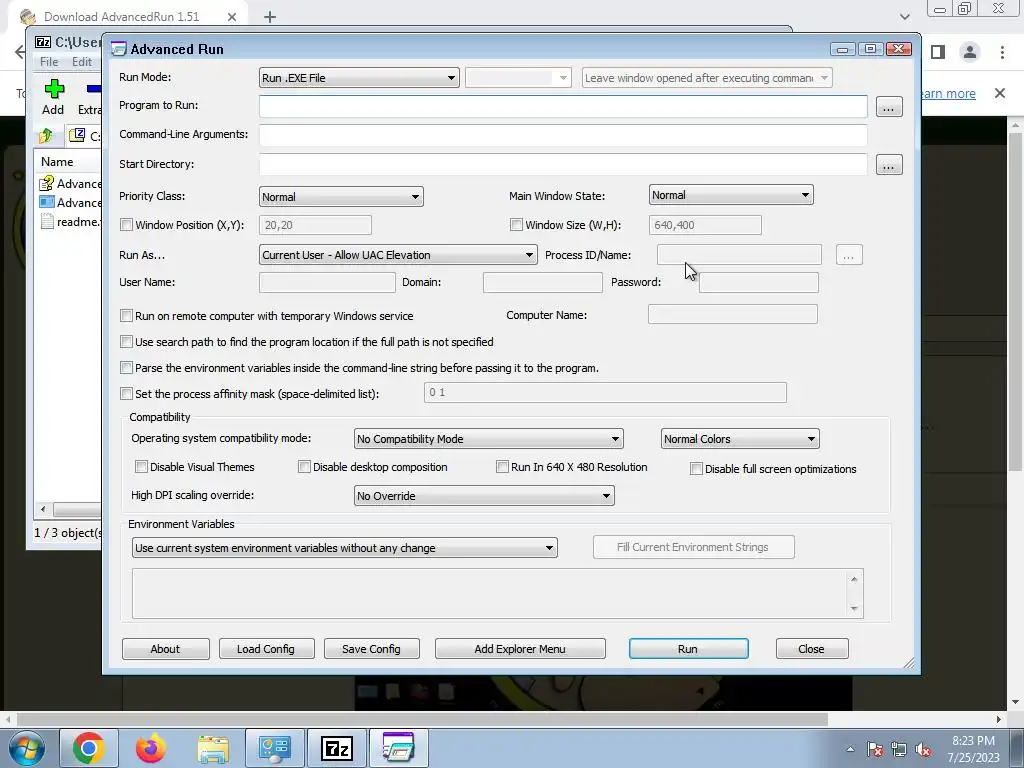The width and height of the screenshot is (1024, 768).
Task: Open the Windows Start menu
Action: [27, 748]
